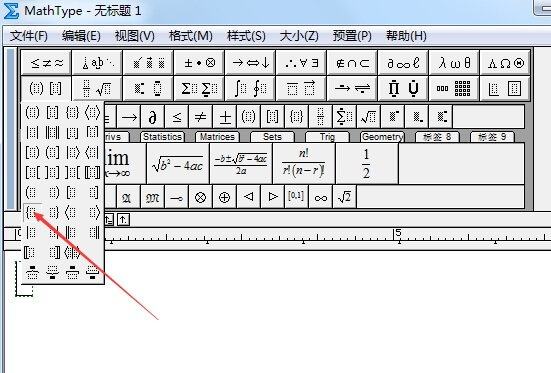
Task: Insert the one-half fraction expression
Action: pyautogui.click(x=367, y=163)
